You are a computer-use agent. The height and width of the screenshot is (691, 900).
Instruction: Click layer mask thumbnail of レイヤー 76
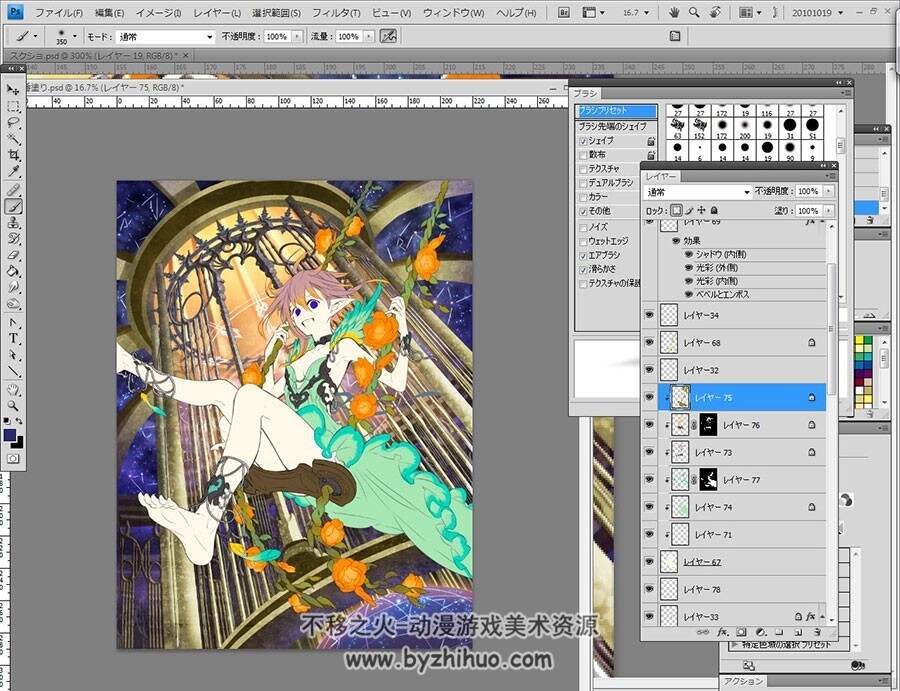coord(708,425)
